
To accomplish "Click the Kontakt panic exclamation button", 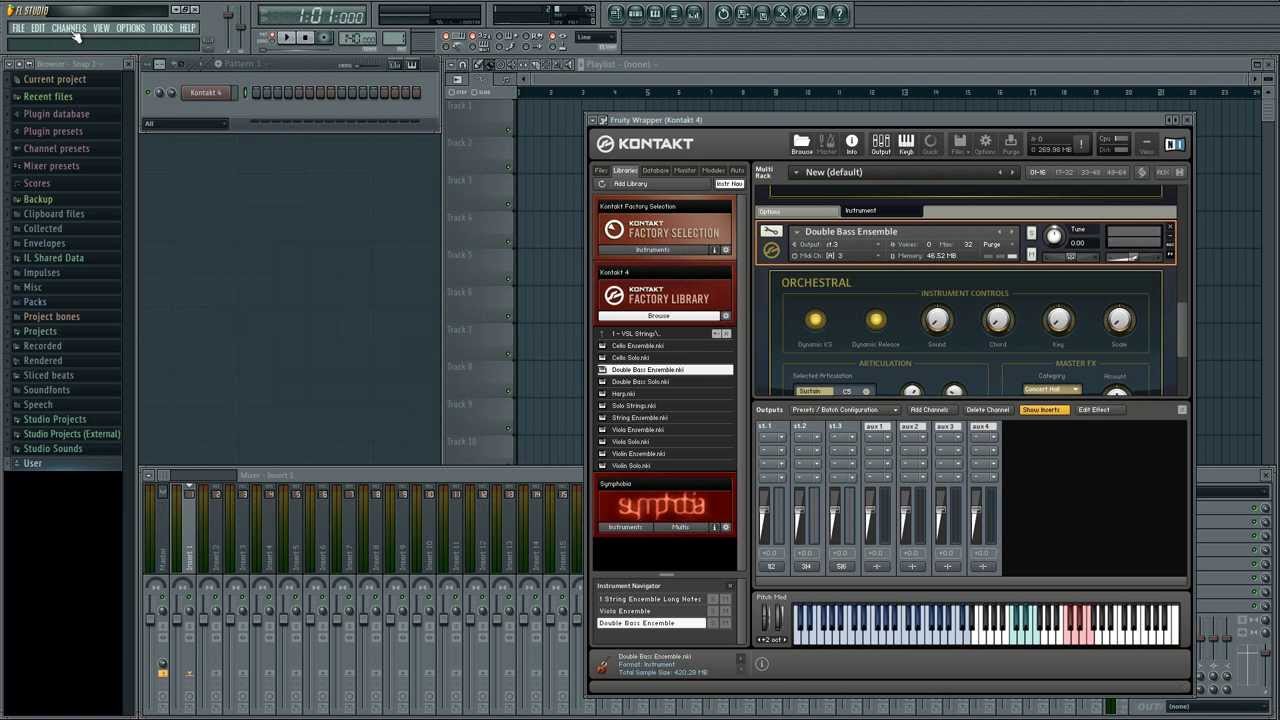I will click(1080, 144).
